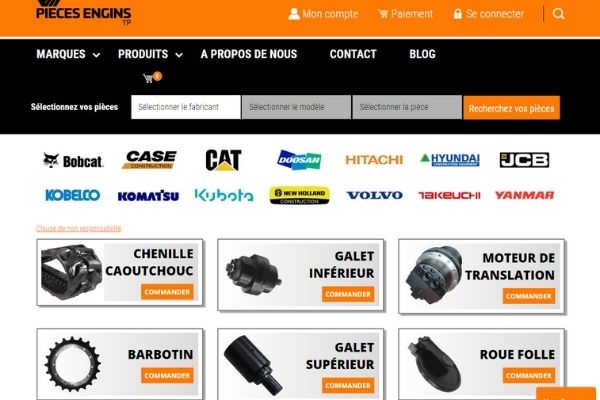Select the Yanmar brand logo
Image resolution: width=600 pixels, height=400 pixels.
click(x=524, y=195)
